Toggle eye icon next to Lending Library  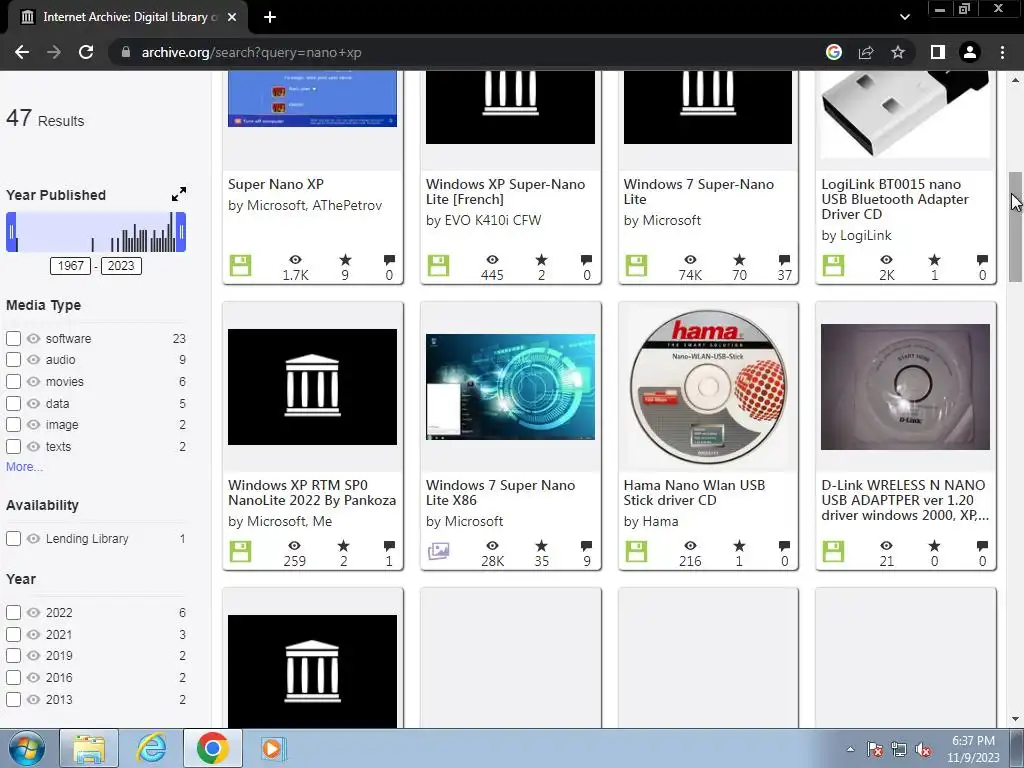click(33, 539)
